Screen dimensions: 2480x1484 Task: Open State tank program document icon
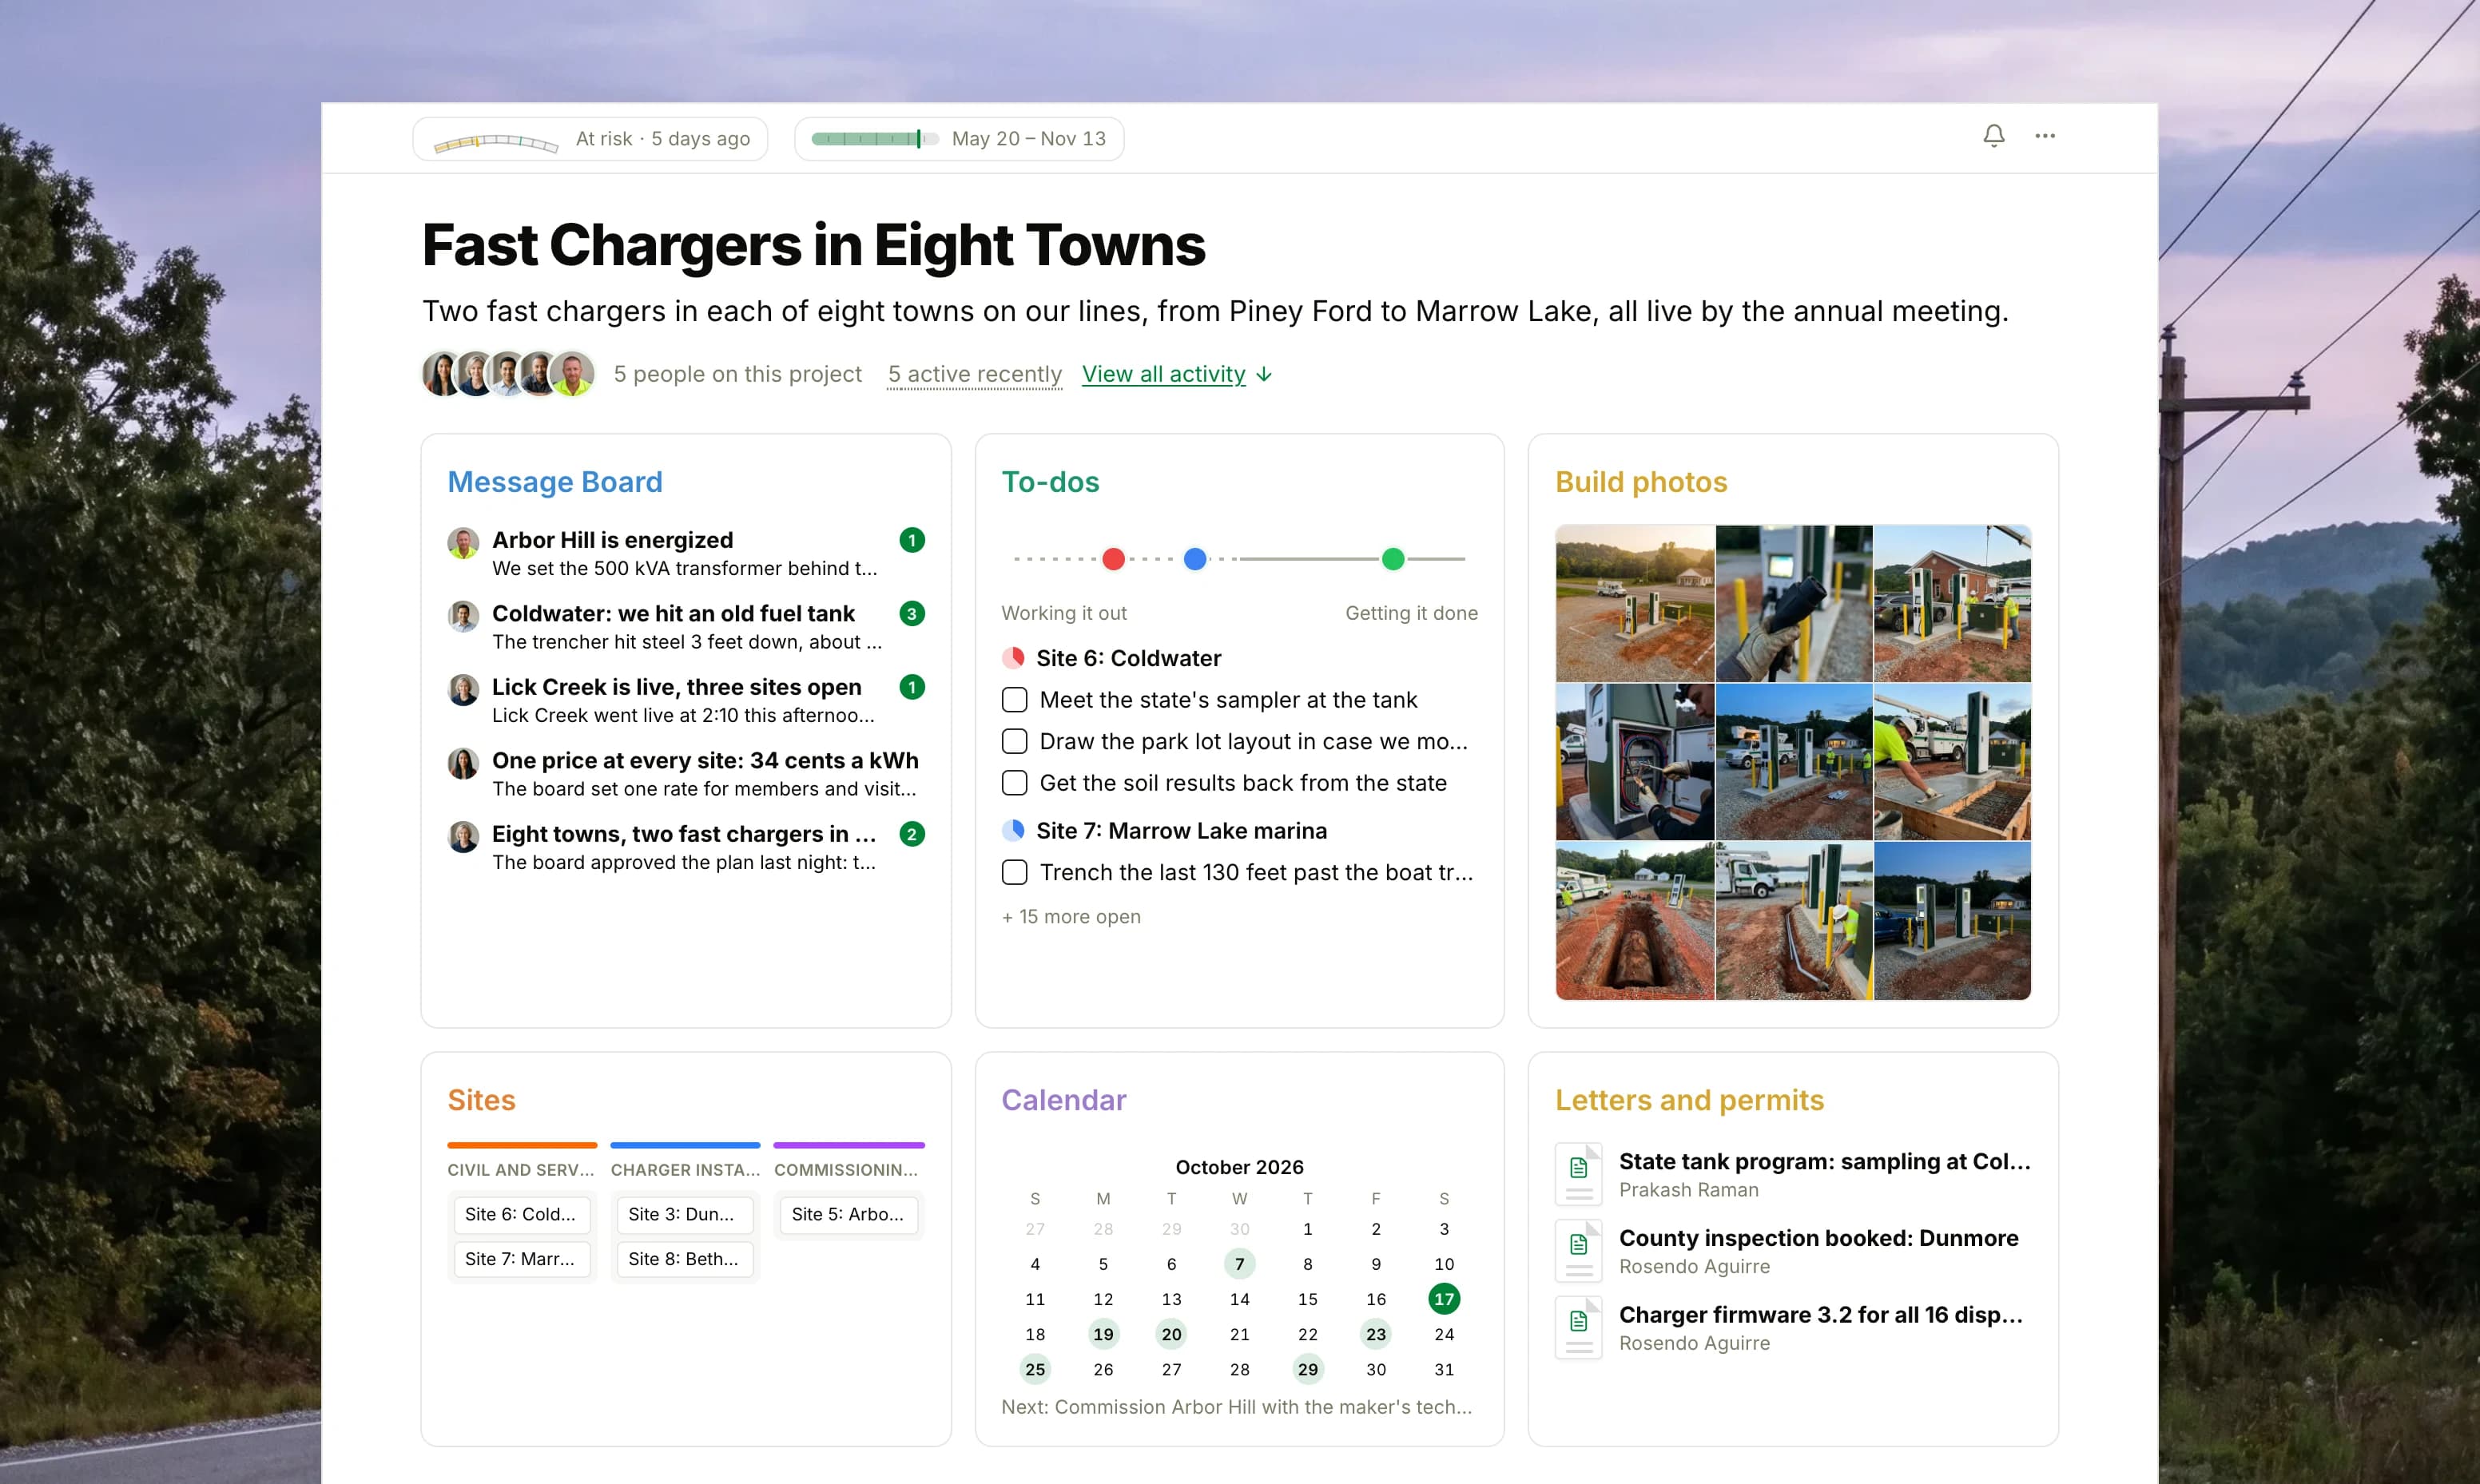(1579, 1173)
